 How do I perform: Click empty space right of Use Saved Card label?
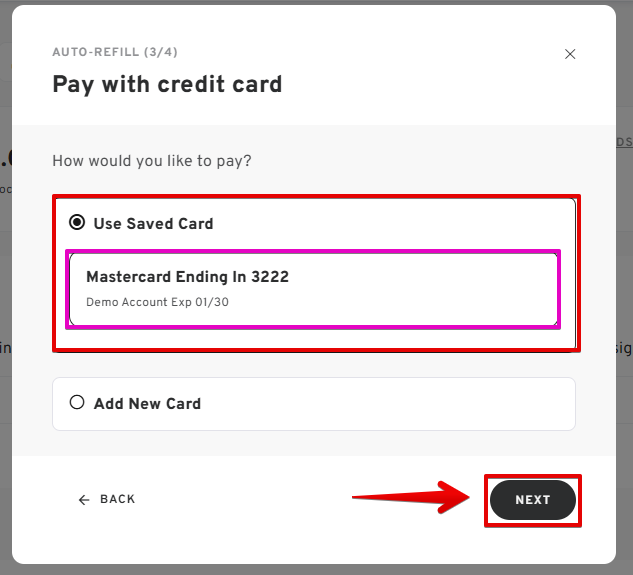(x=400, y=224)
